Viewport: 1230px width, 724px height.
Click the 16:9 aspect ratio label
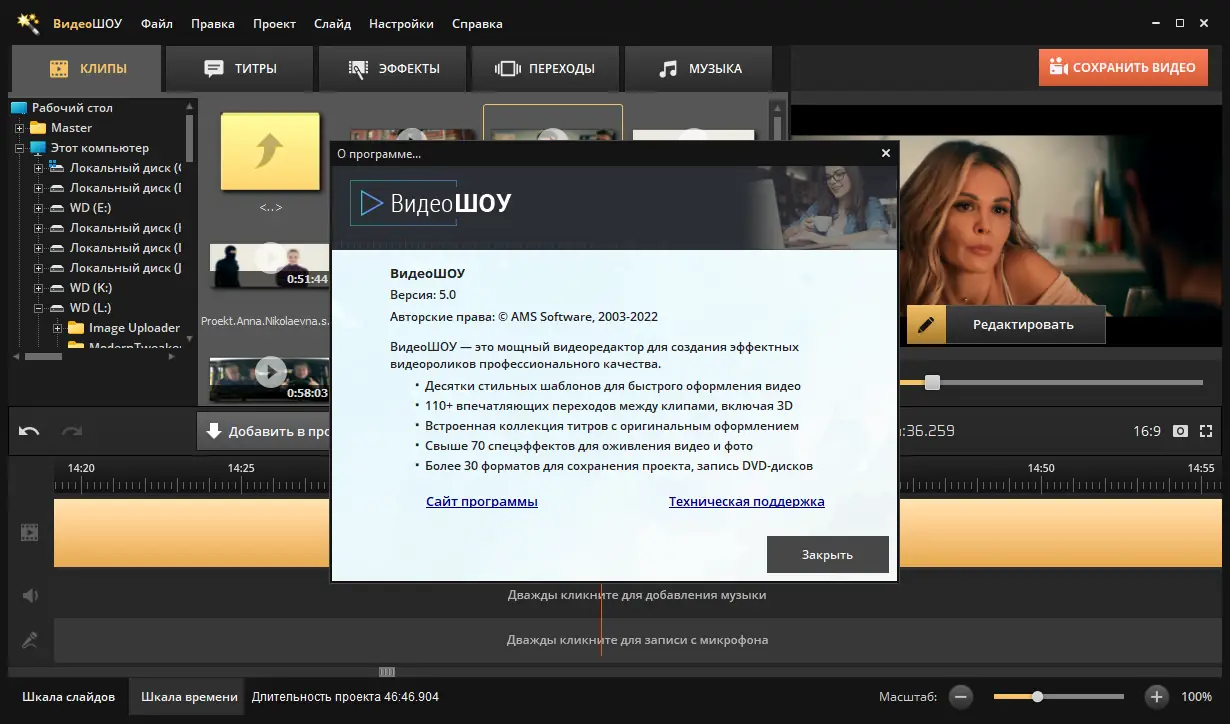pos(1146,431)
